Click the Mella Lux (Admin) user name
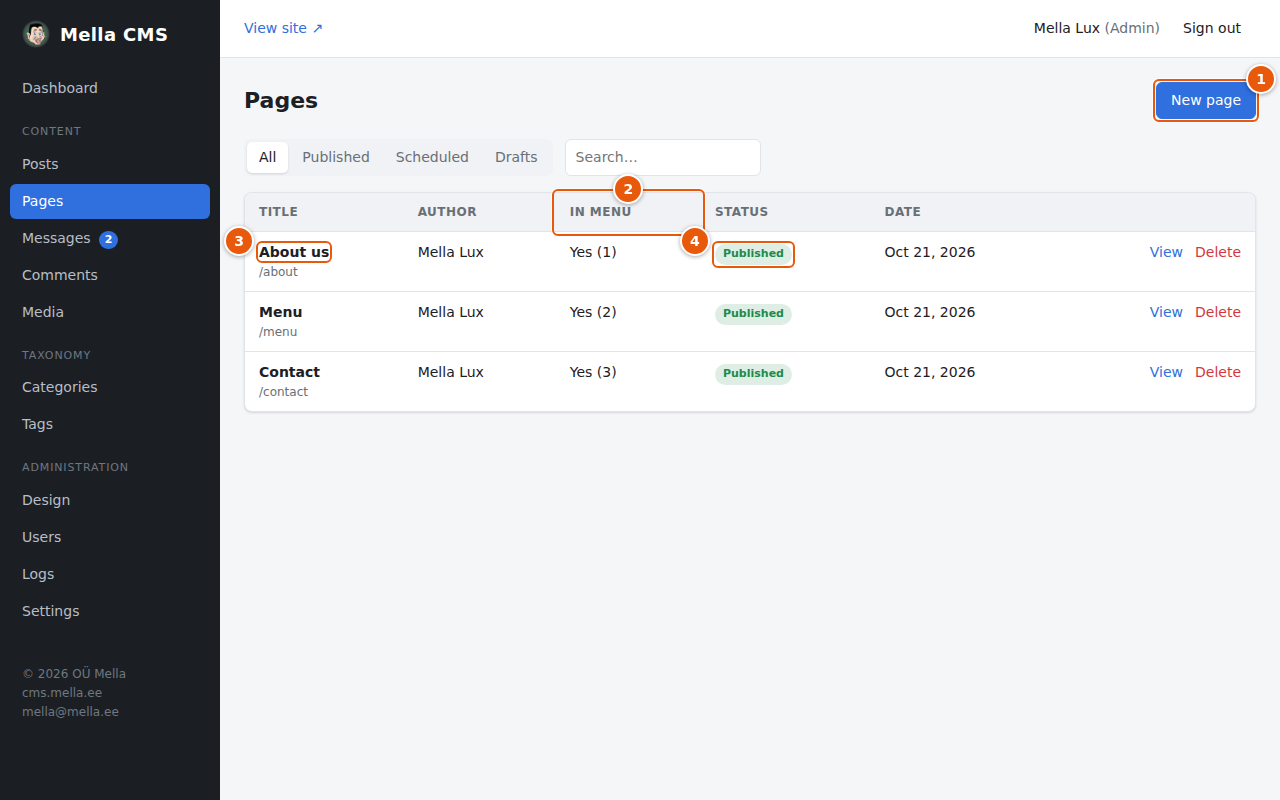The width and height of the screenshot is (1280, 800). (x=1097, y=28)
